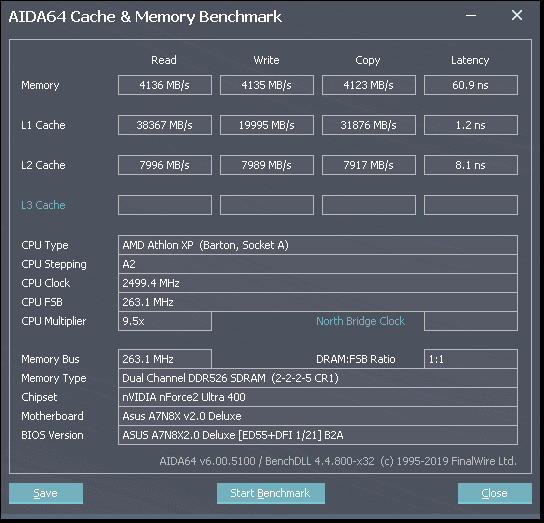Click L1 Cache Latency 1.2 ns

[471, 125]
